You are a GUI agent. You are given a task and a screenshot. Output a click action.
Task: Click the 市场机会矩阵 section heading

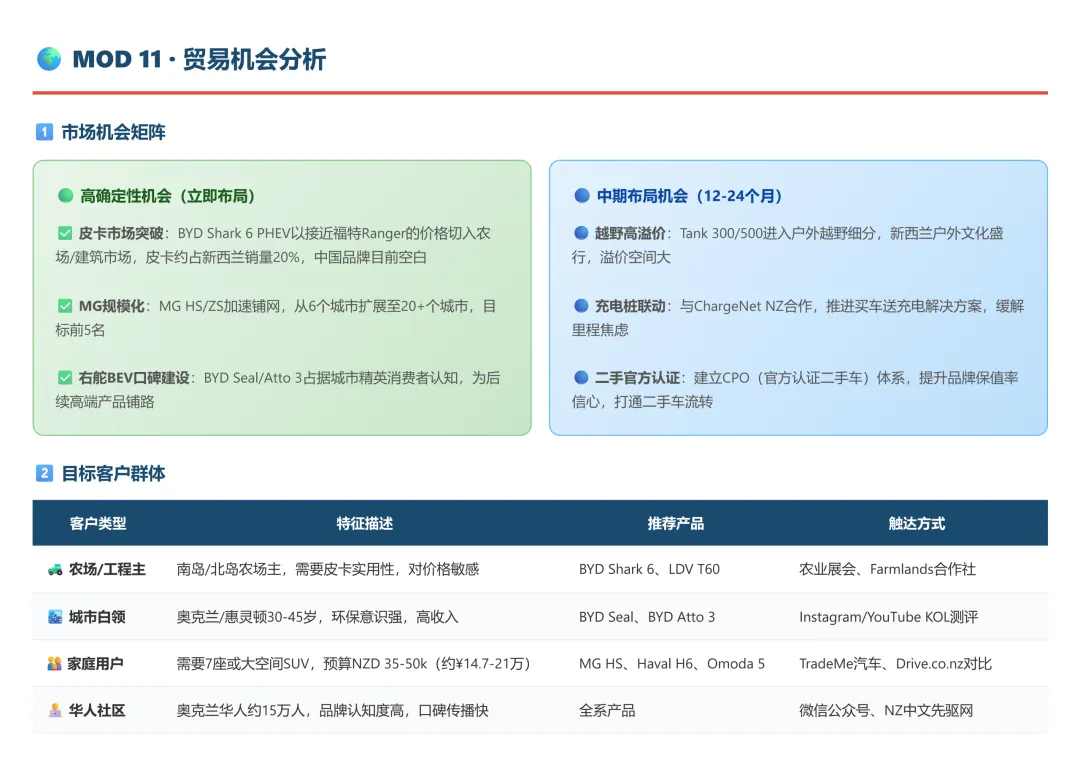click(x=114, y=132)
